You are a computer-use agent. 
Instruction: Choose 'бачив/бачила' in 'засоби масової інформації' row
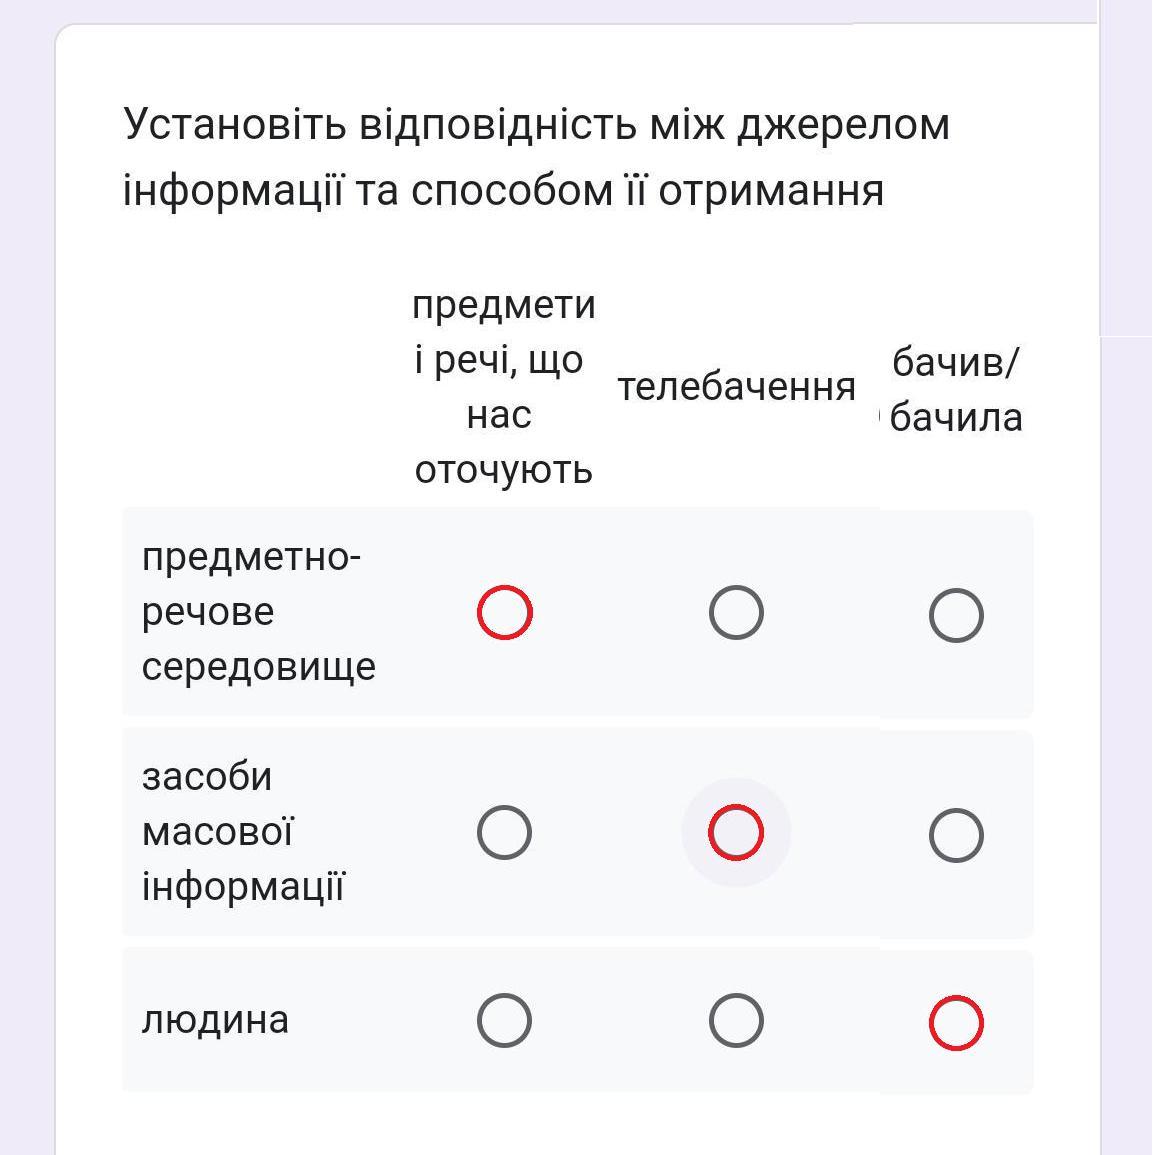[956, 835]
